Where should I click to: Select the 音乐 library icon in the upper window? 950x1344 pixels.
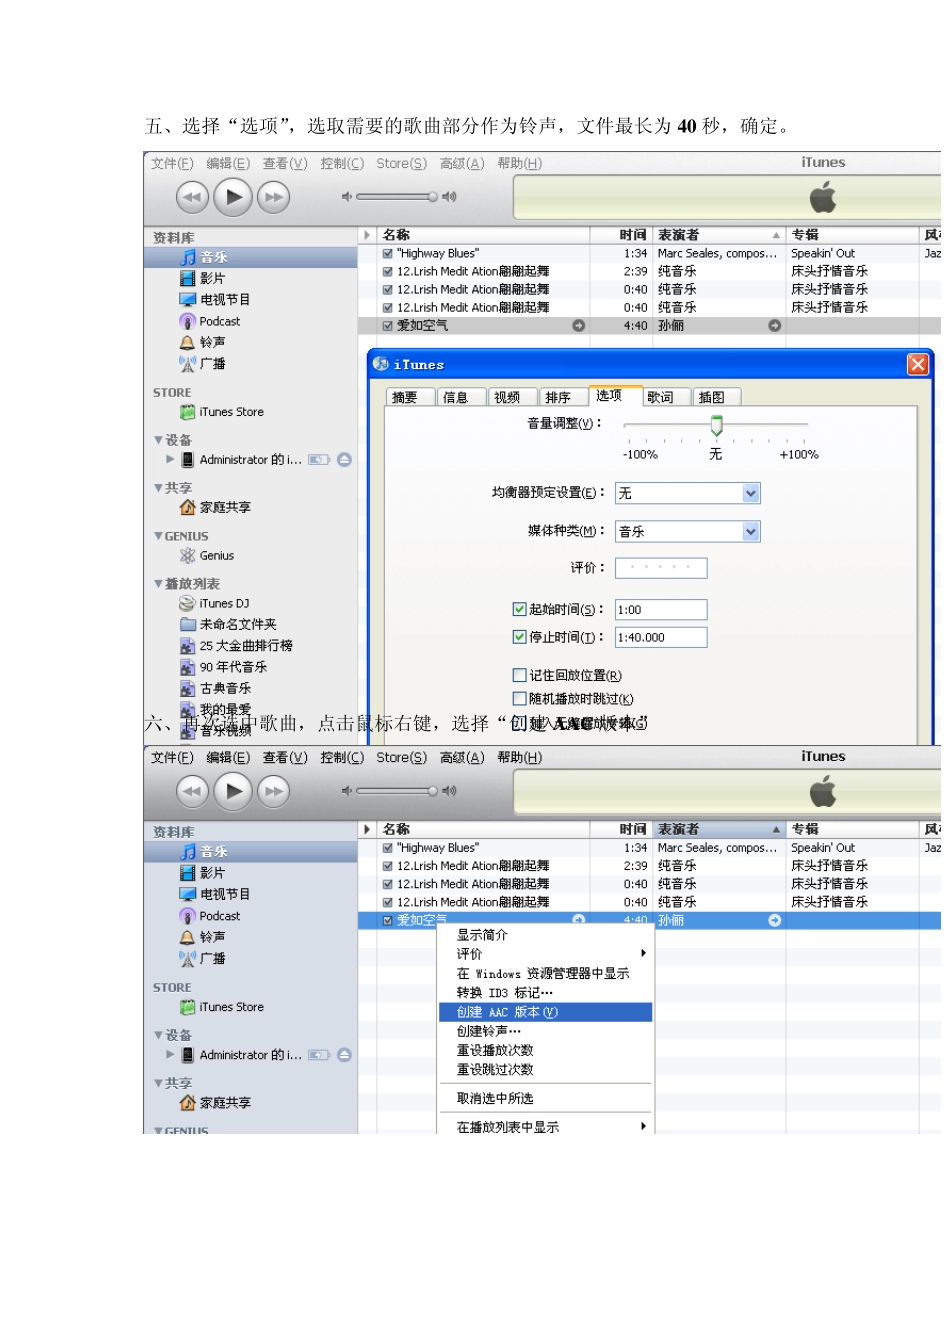pos(188,257)
